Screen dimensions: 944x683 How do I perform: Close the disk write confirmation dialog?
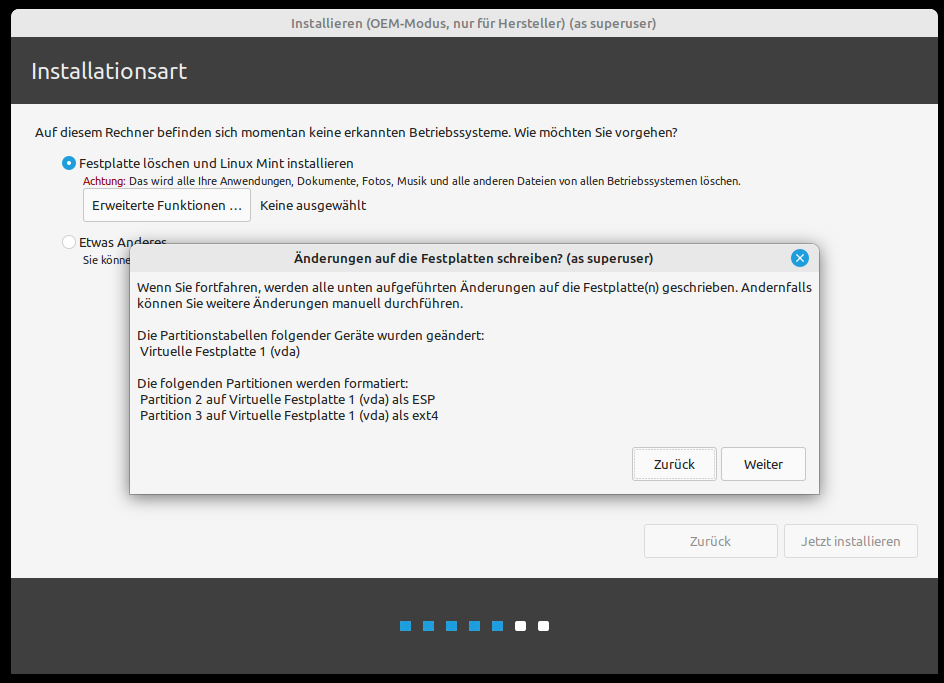tap(799, 258)
